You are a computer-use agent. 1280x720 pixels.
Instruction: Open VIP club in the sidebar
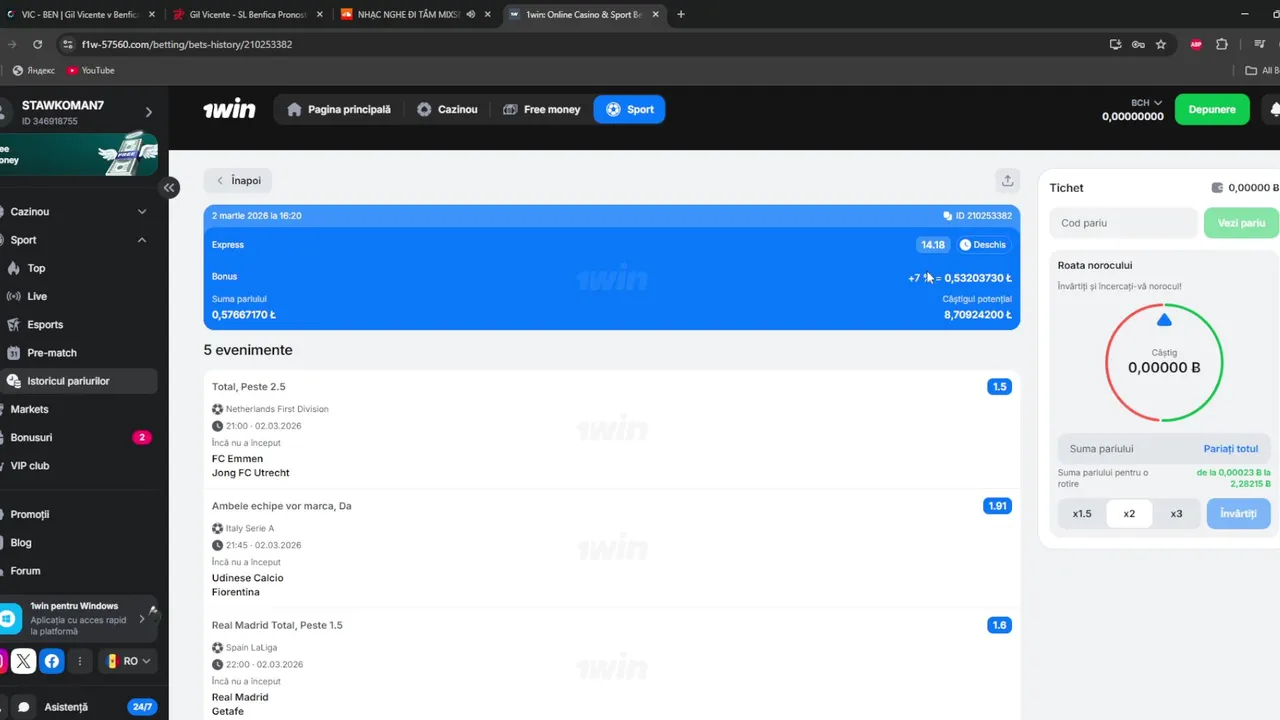pos(79,465)
